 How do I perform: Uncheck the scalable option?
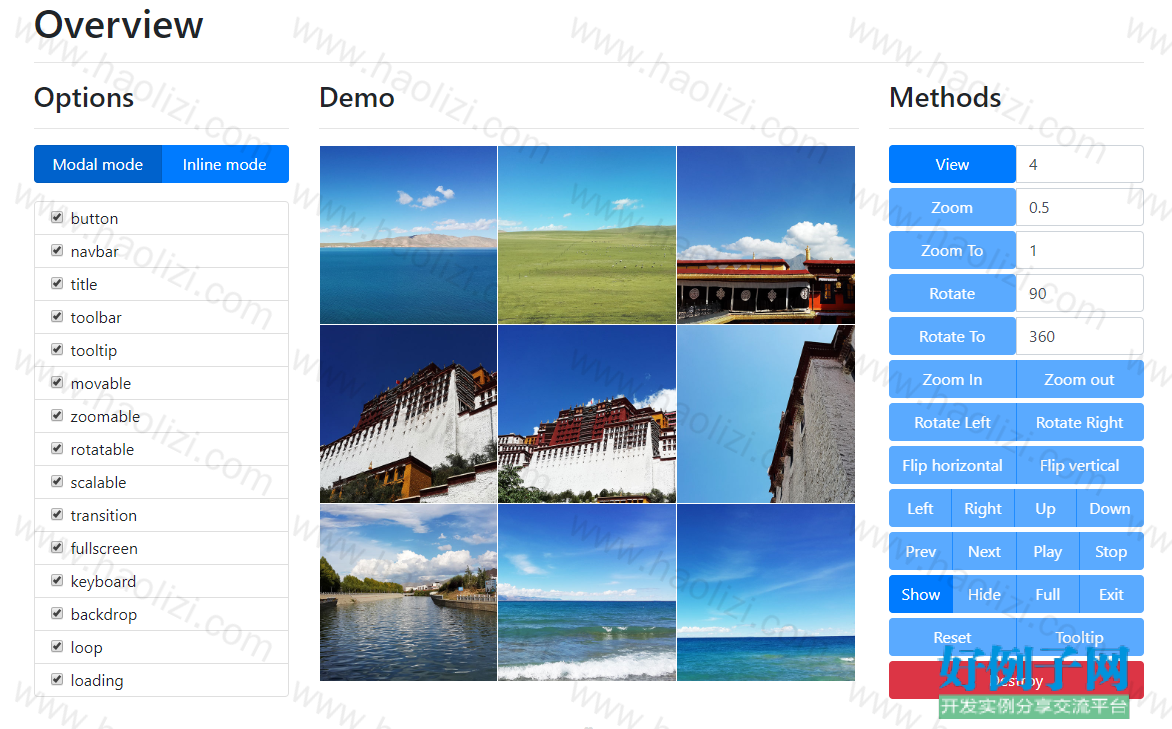[x=57, y=482]
